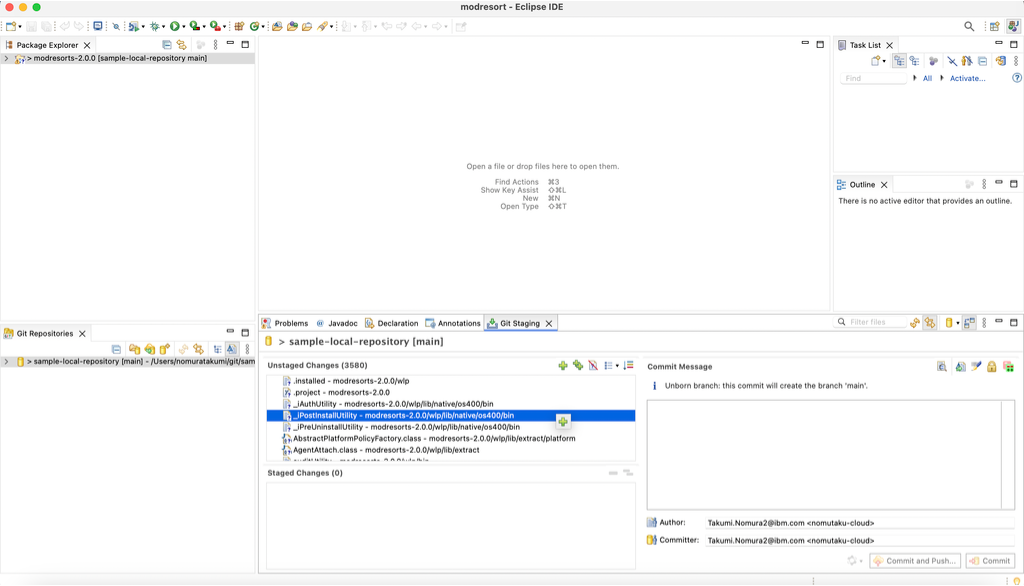
Task: Click the green Run button in toolbar
Action: tap(174, 26)
